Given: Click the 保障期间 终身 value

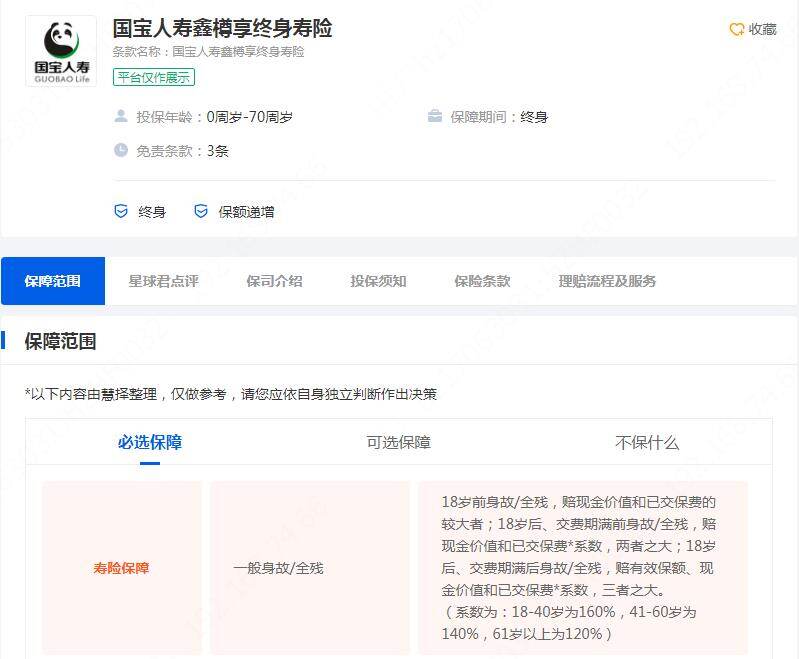Looking at the screenshot, I should click(534, 117).
